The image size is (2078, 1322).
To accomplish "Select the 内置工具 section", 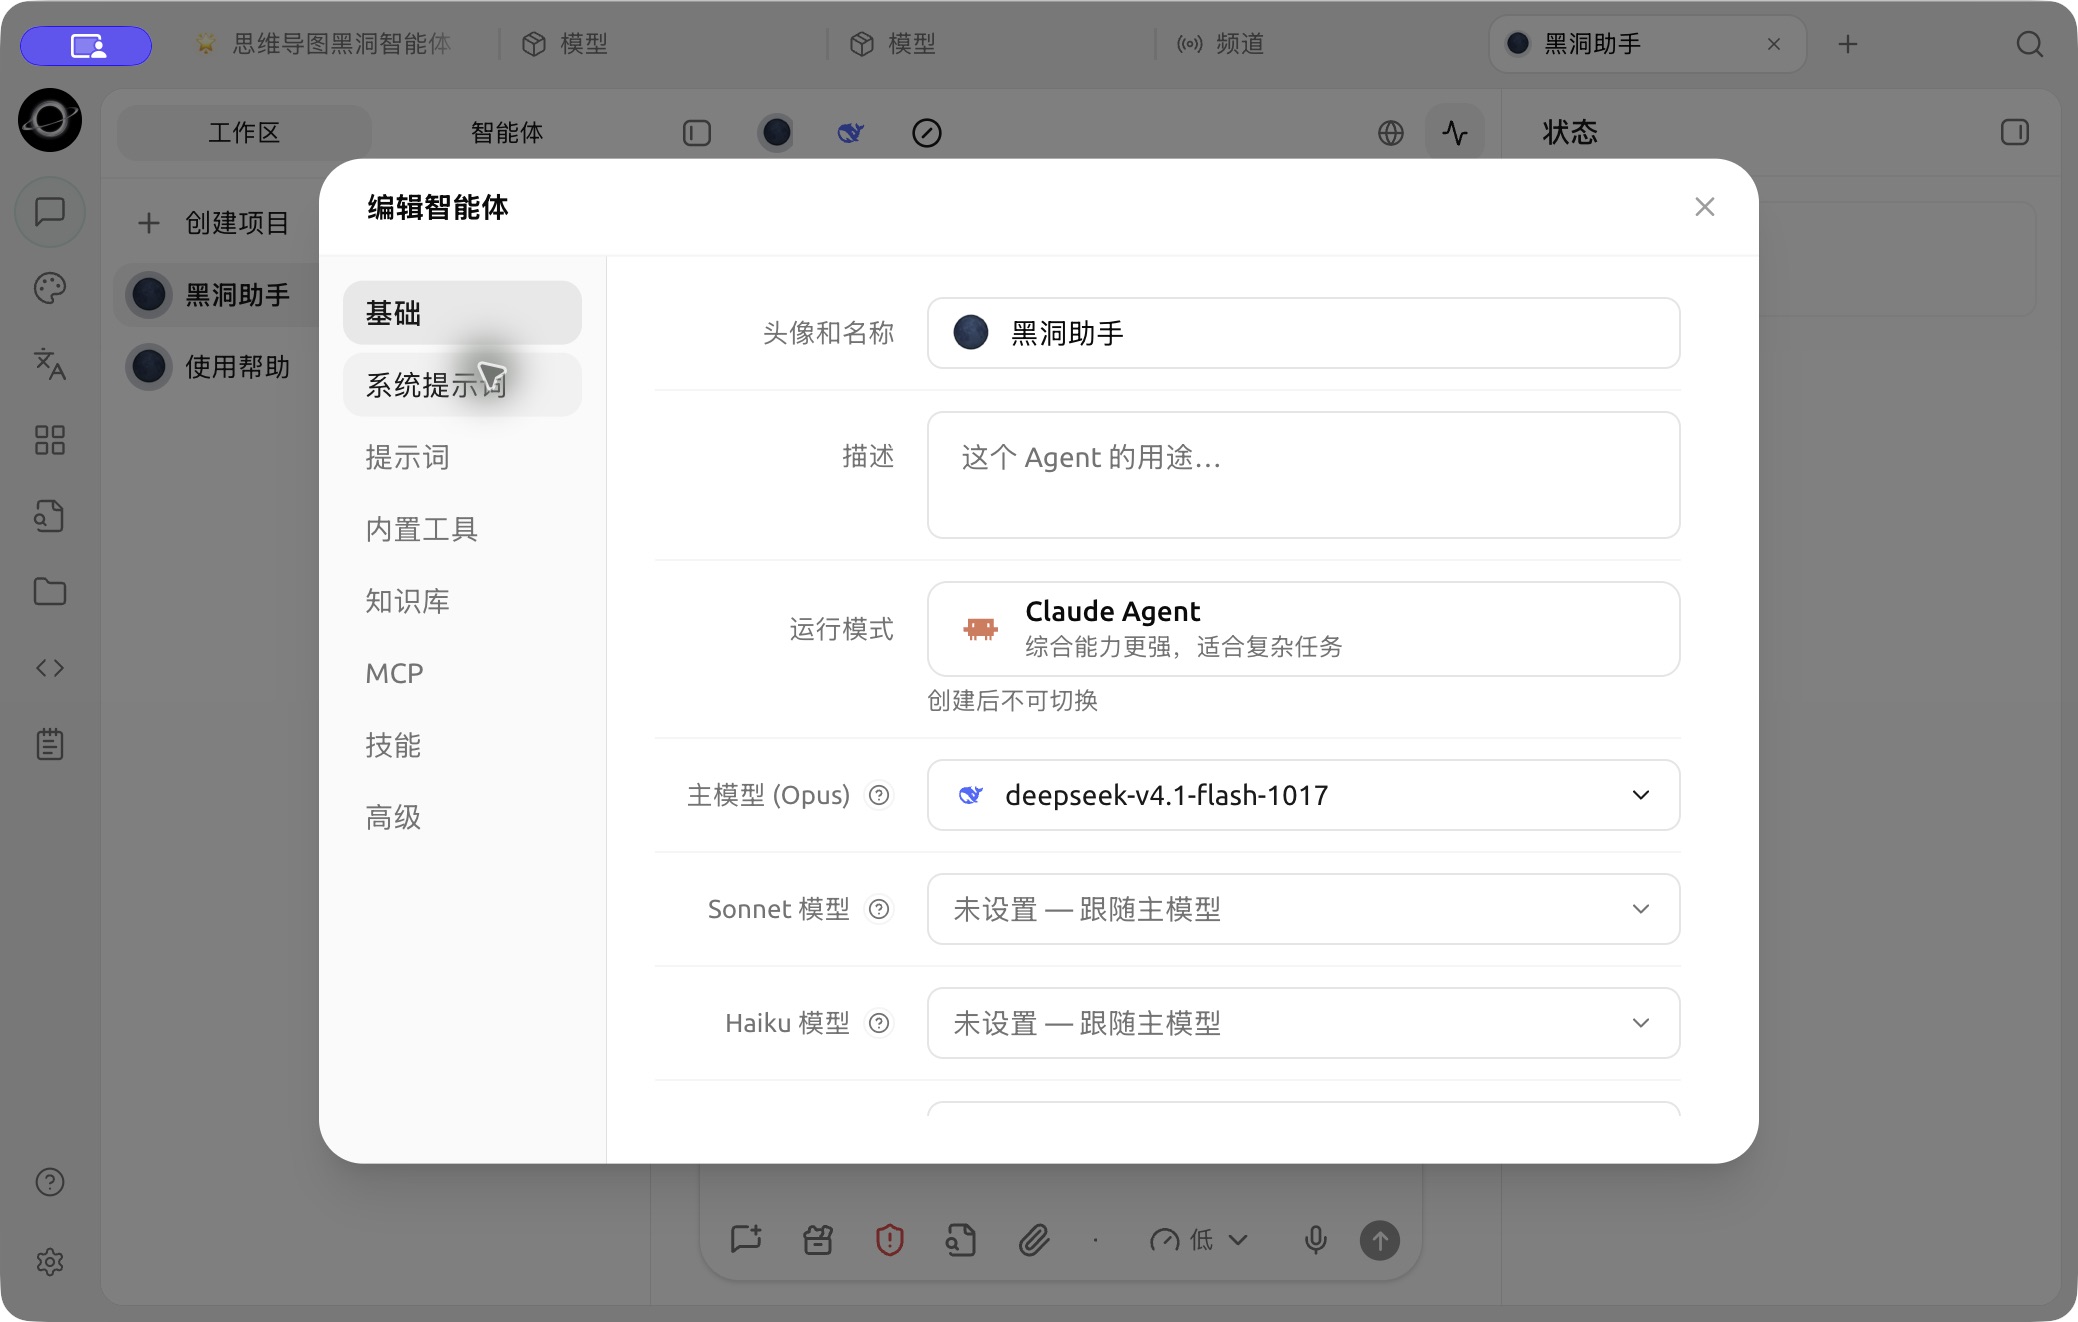I will click(x=462, y=529).
